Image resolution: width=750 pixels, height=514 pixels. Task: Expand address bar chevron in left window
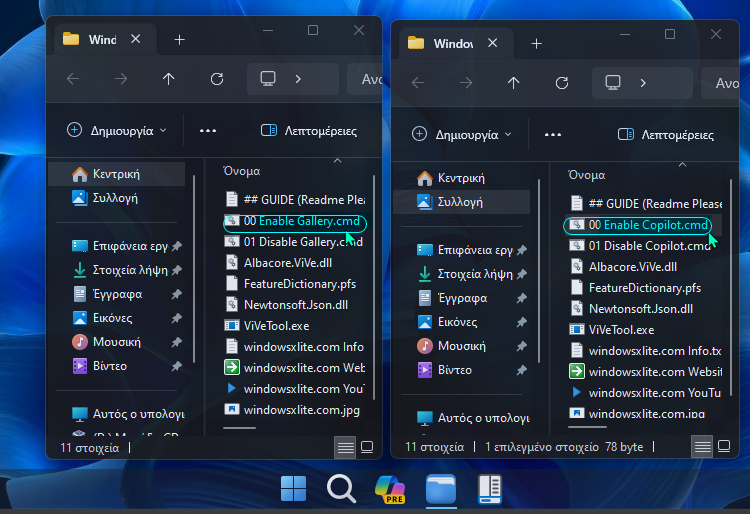click(x=298, y=78)
